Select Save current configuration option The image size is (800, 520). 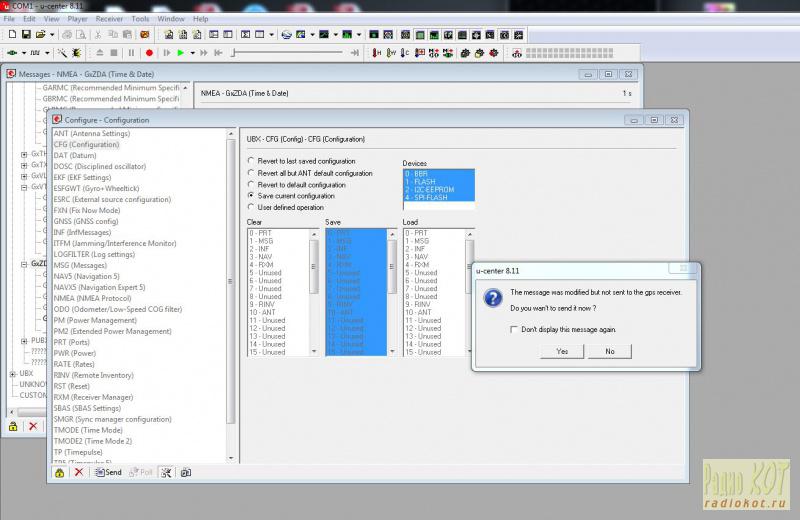(251, 195)
